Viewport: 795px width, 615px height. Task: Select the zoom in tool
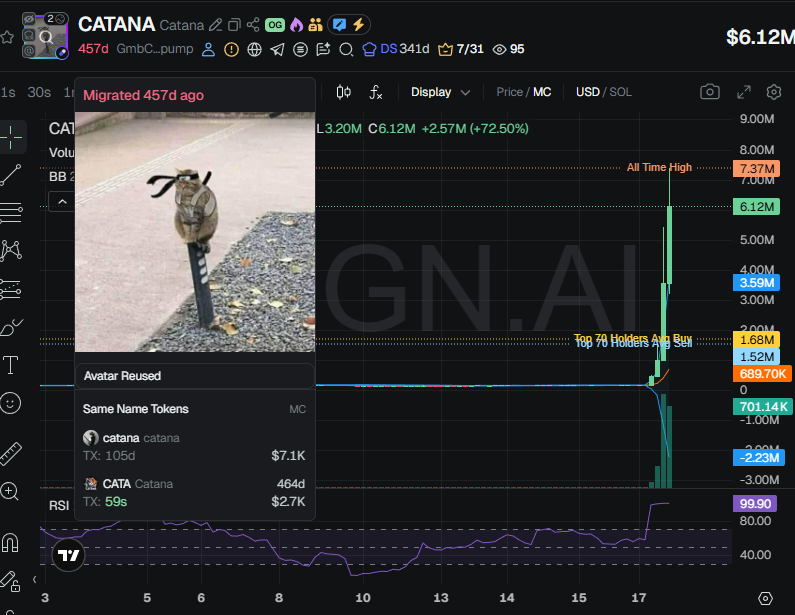click(x=10, y=491)
